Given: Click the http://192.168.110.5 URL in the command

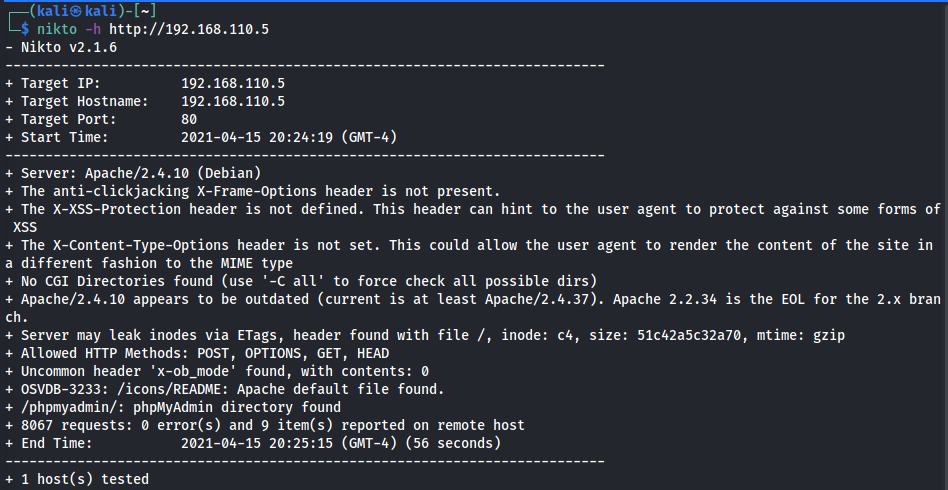Looking at the screenshot, I should point(189,29).
